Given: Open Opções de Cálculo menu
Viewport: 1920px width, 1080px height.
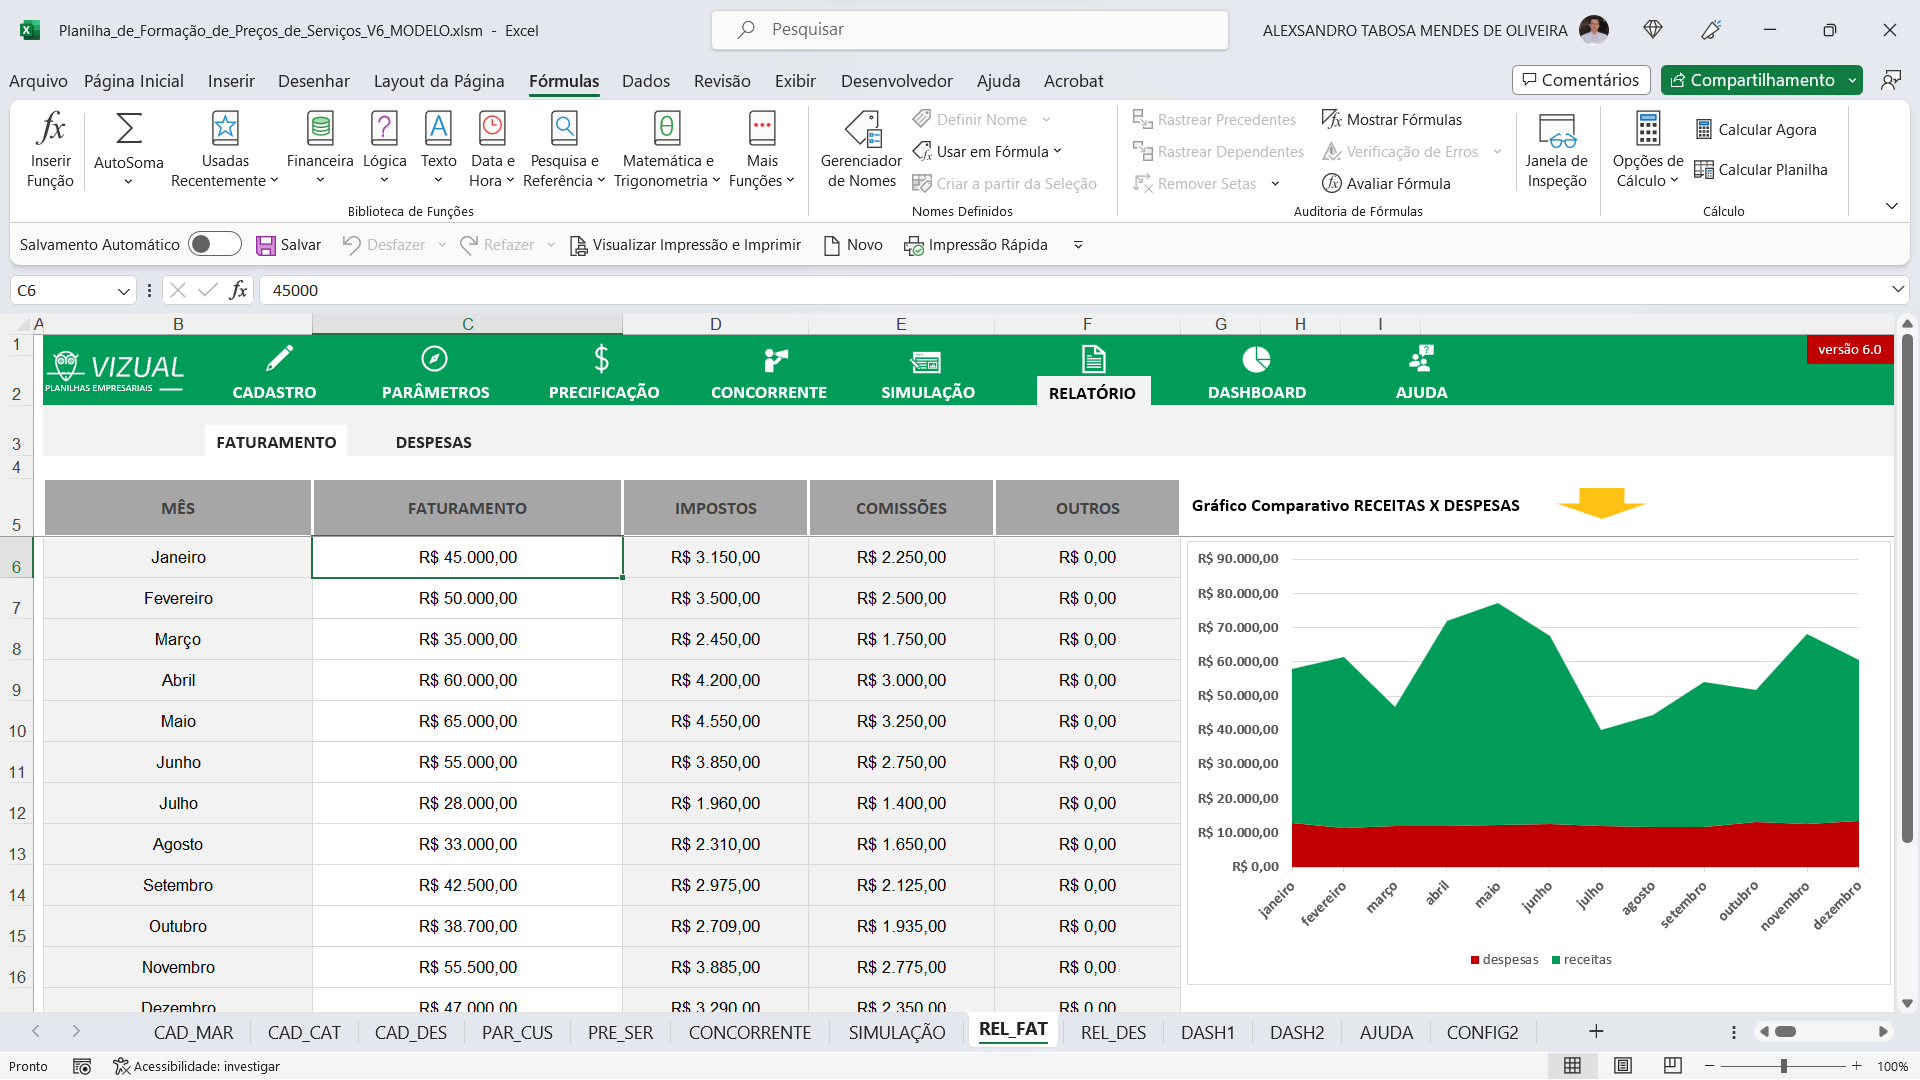Looking at the screenshot, I should coord(1647,150).
